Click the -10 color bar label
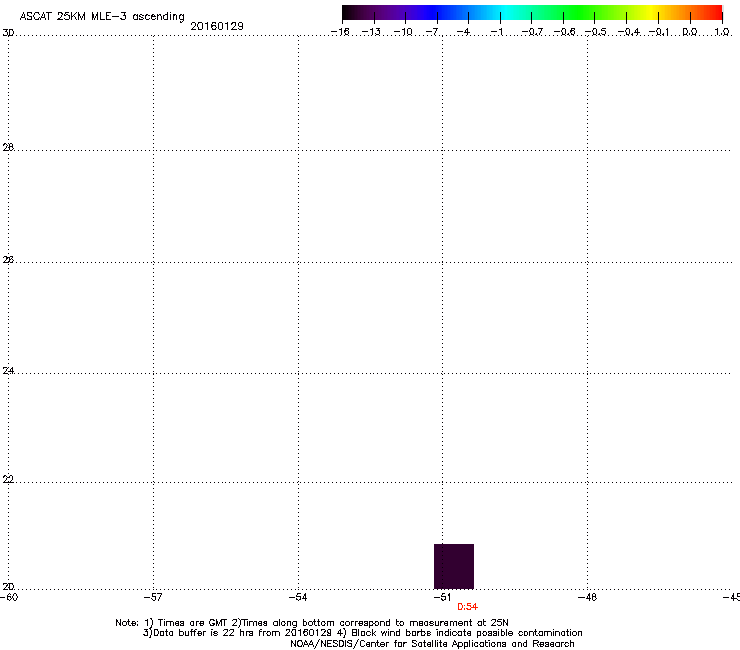740x650 pixels. tap(403, 32)
